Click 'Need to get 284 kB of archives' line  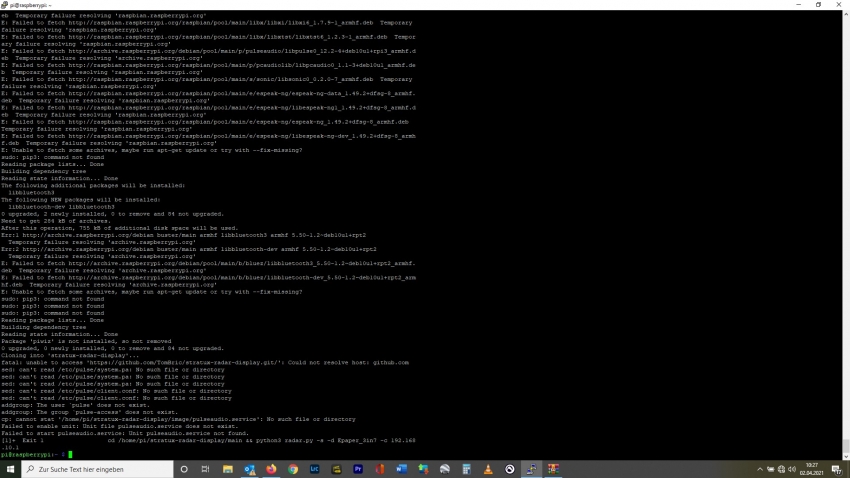coord(56,221)
